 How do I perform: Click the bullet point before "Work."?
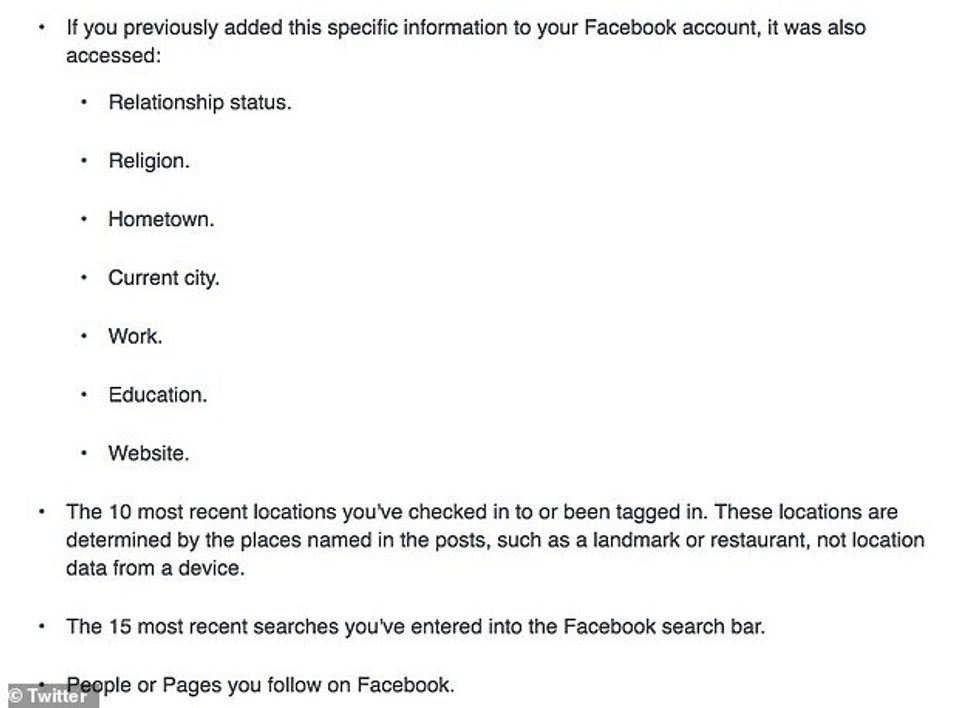(84, 337)
